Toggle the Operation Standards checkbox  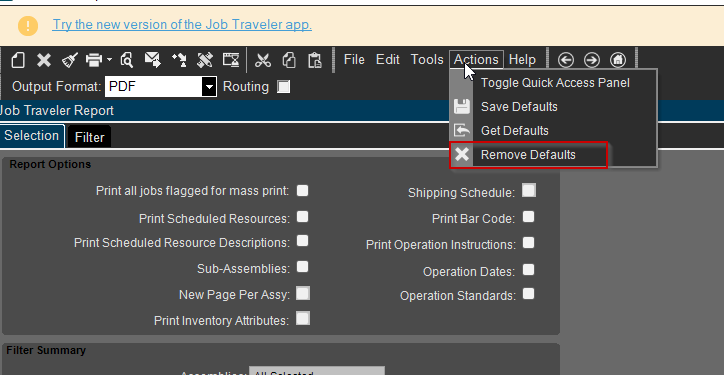coord(529,294)
